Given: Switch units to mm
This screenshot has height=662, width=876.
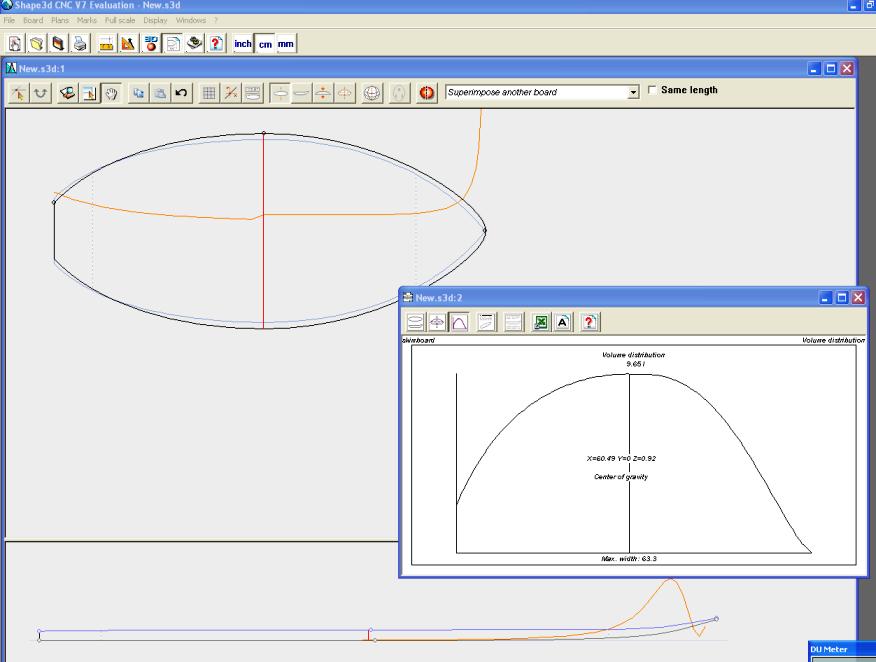Looking at the screenshot, I should tap(285, 43).
